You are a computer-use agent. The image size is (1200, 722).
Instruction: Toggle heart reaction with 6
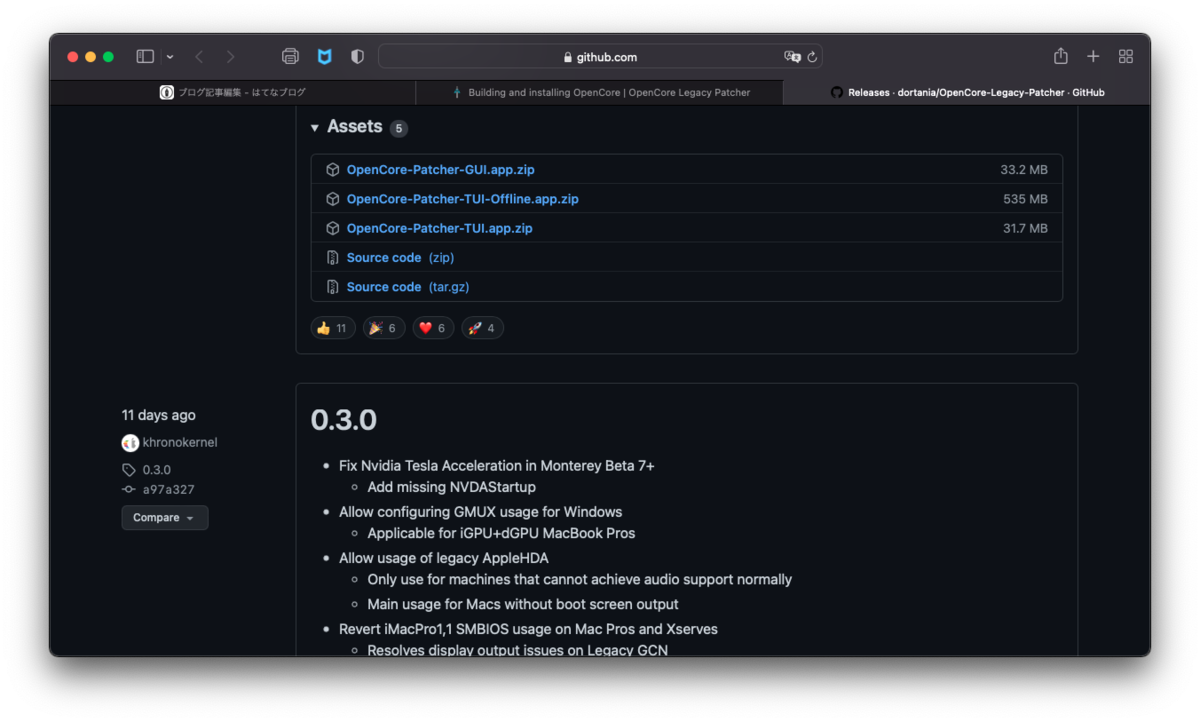click(x=433, y=328)
